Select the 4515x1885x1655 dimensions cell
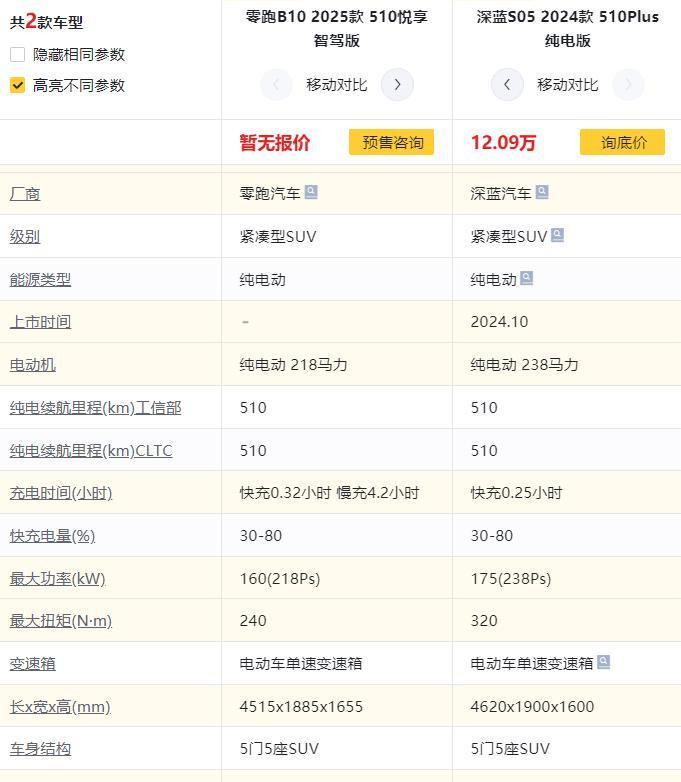681x782 pixels. (301, 707)
